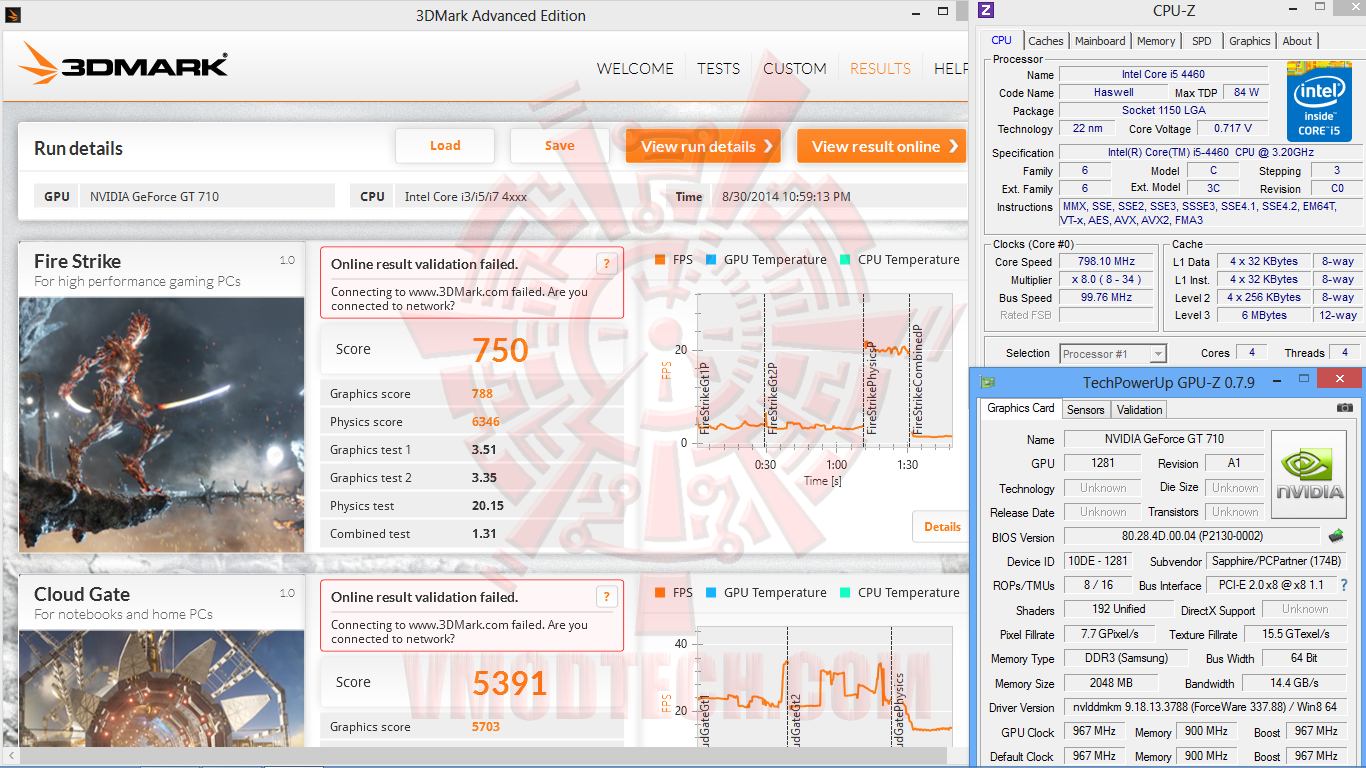
Task: Click the FireStrikePhysicsP marker in the Fire Strike chart
Action: pyautogui.click(x=872, y=388)
